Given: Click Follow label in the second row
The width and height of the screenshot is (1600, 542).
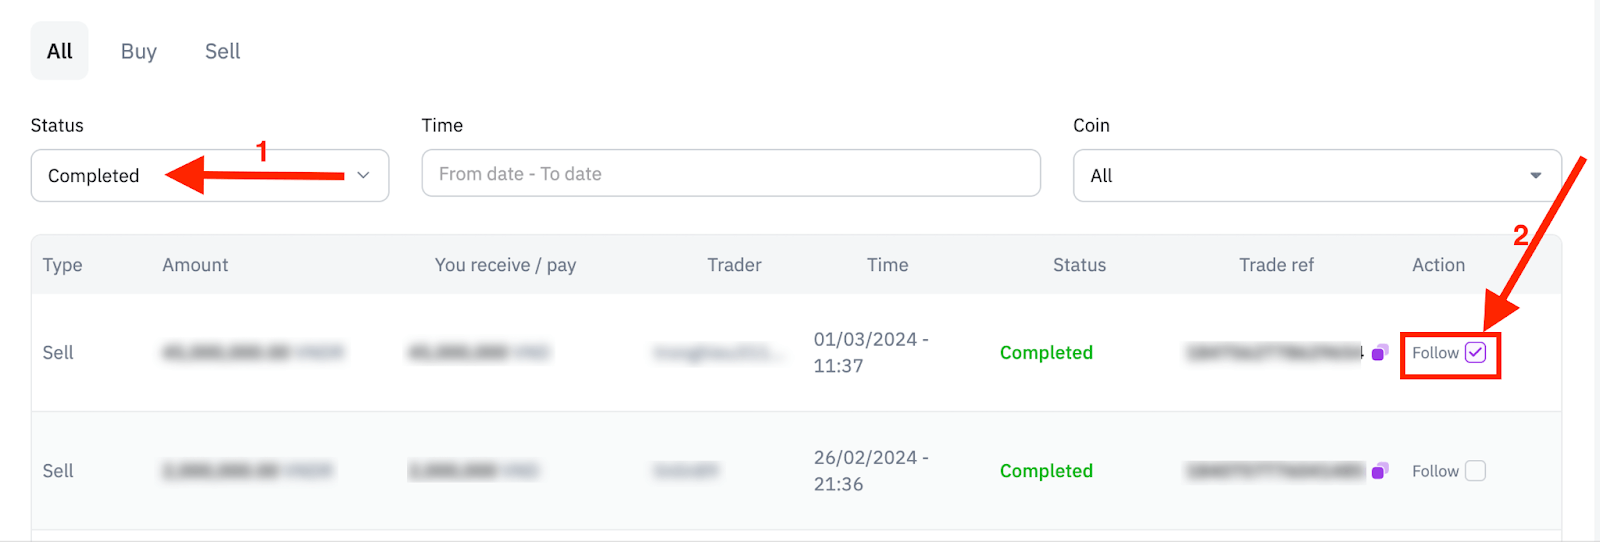Looking at the screenshot, I should click(1435, 471).
